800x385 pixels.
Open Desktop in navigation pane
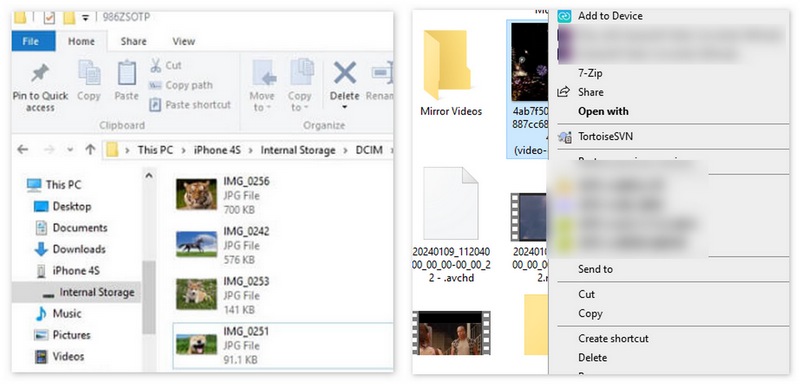coord(62,207)
